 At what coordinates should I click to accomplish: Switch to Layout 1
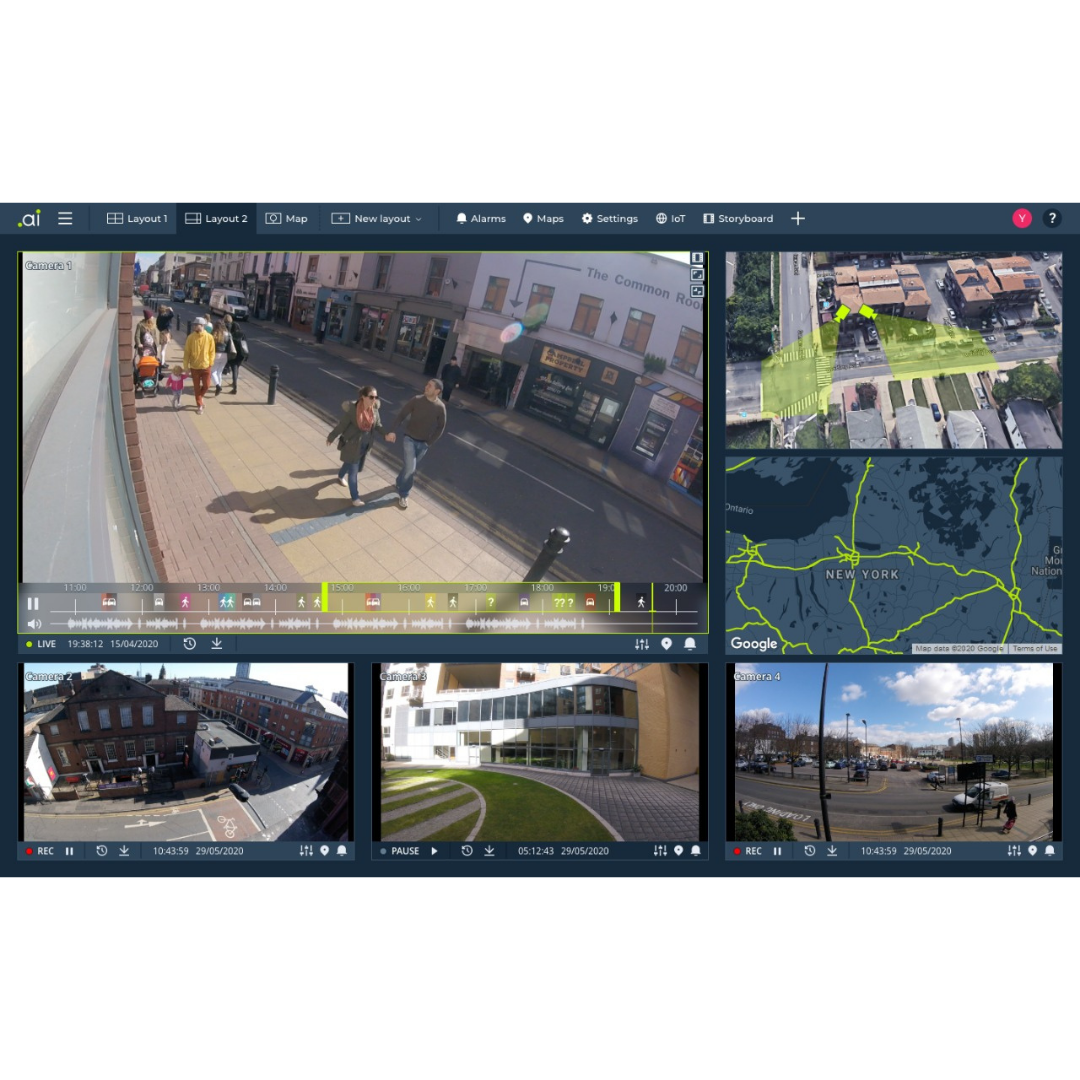tap(135, 218)
